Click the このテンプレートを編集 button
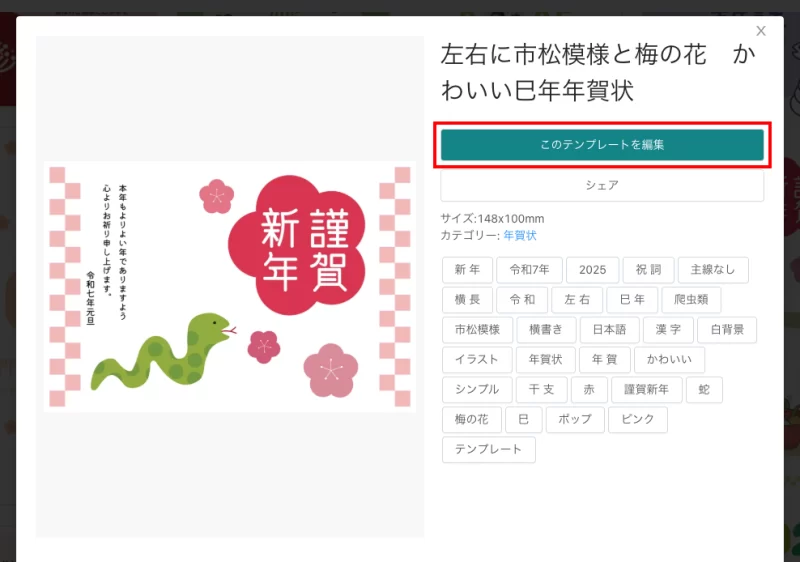The width and height of the screenshot is (800, 562). (602, 145)
